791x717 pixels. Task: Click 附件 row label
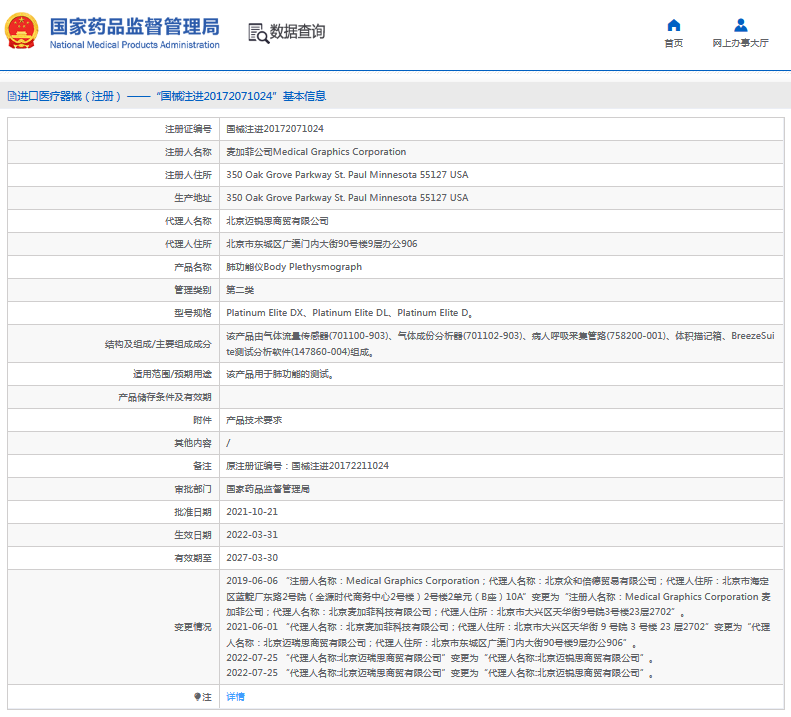[x=202, y=420]
